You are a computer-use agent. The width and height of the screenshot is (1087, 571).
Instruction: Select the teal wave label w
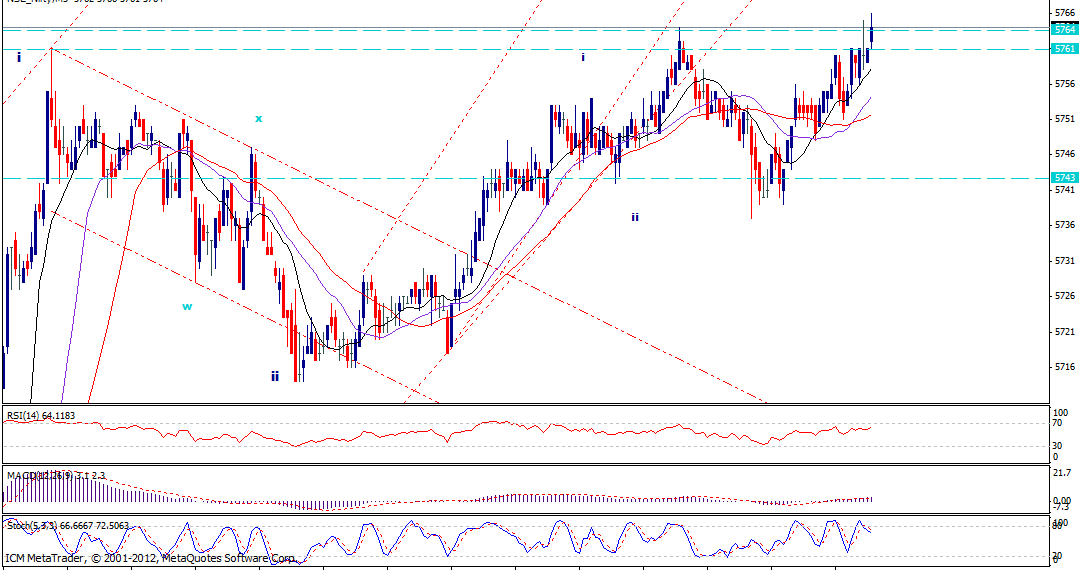(x=187, y=306)
